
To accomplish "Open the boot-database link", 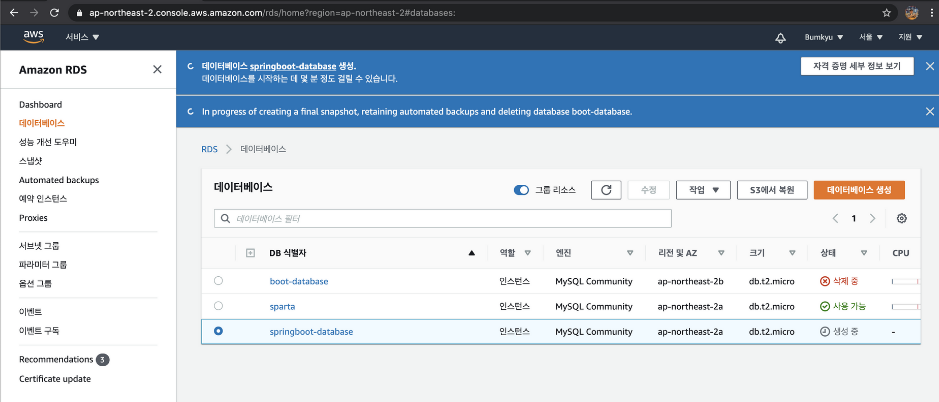I will pyautogui.click(x=299, y=281).
